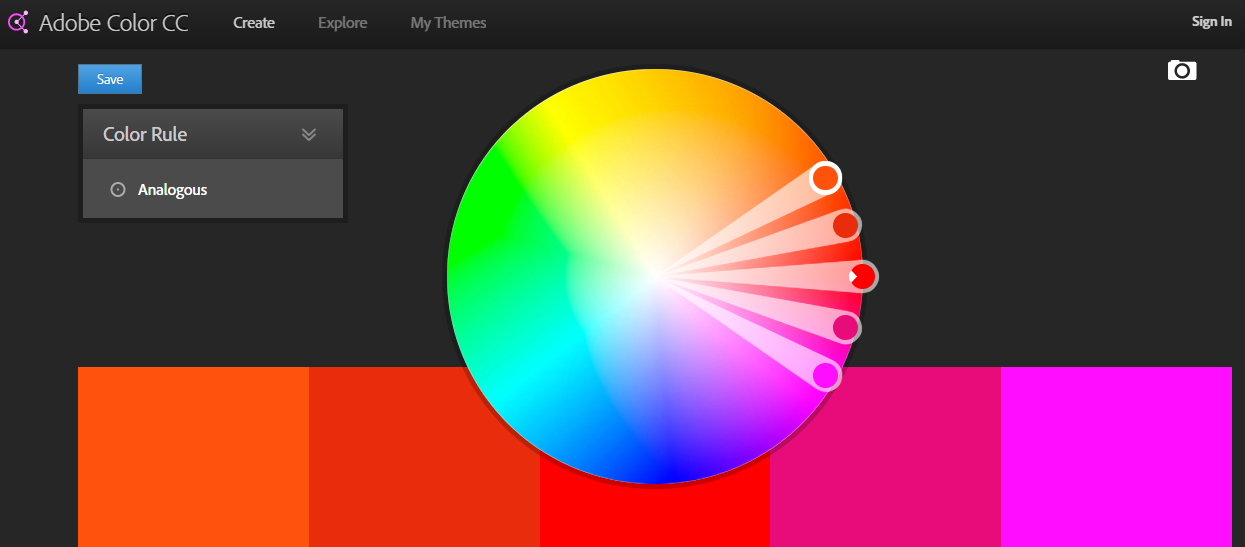Select the orange handle on the color wheel
The height and width of the screenshot is (547, 1245).
tap(825, 178)
